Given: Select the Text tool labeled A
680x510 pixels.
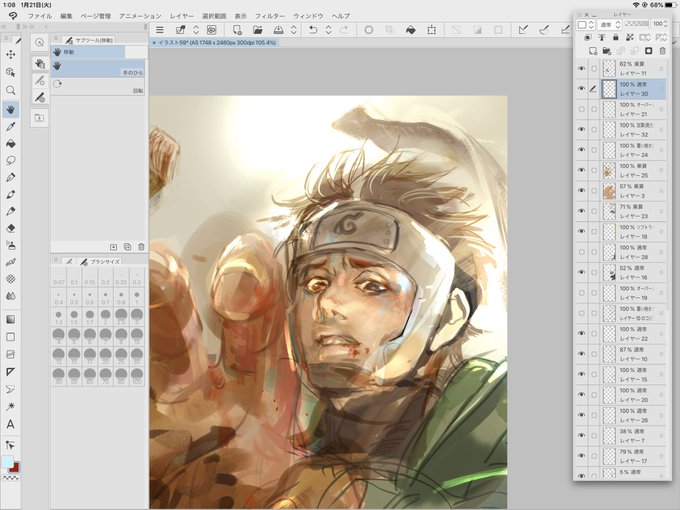Looking at the screenshot, I should tap(10, 424).
